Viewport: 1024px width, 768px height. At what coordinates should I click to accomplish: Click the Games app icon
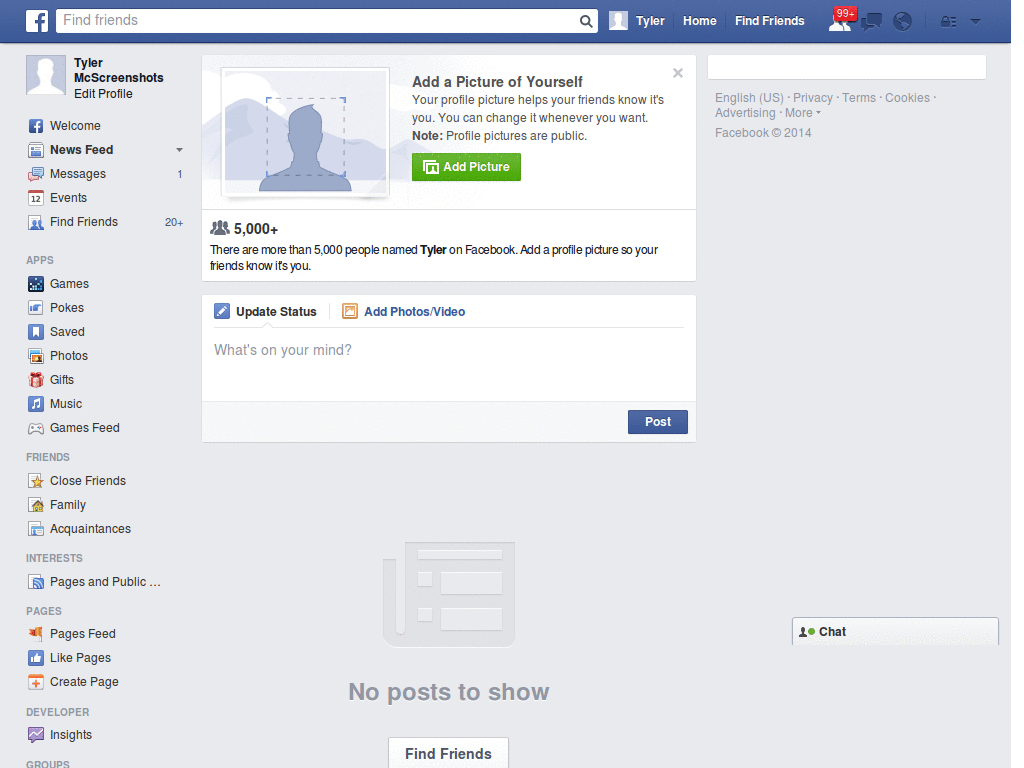click(x=36, y=284)
